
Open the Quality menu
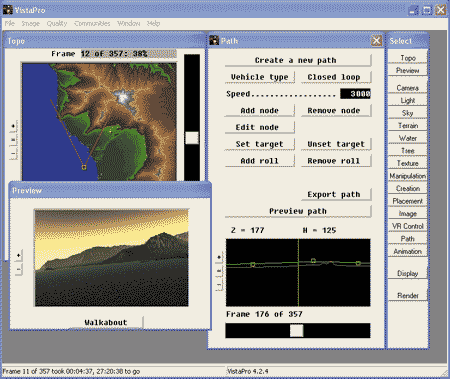[57, 23]
